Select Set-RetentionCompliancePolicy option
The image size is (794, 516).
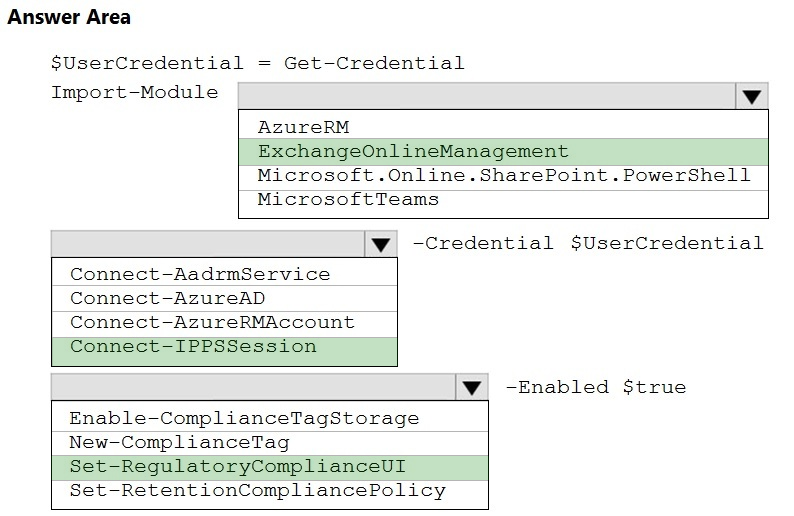click(270, 491)
